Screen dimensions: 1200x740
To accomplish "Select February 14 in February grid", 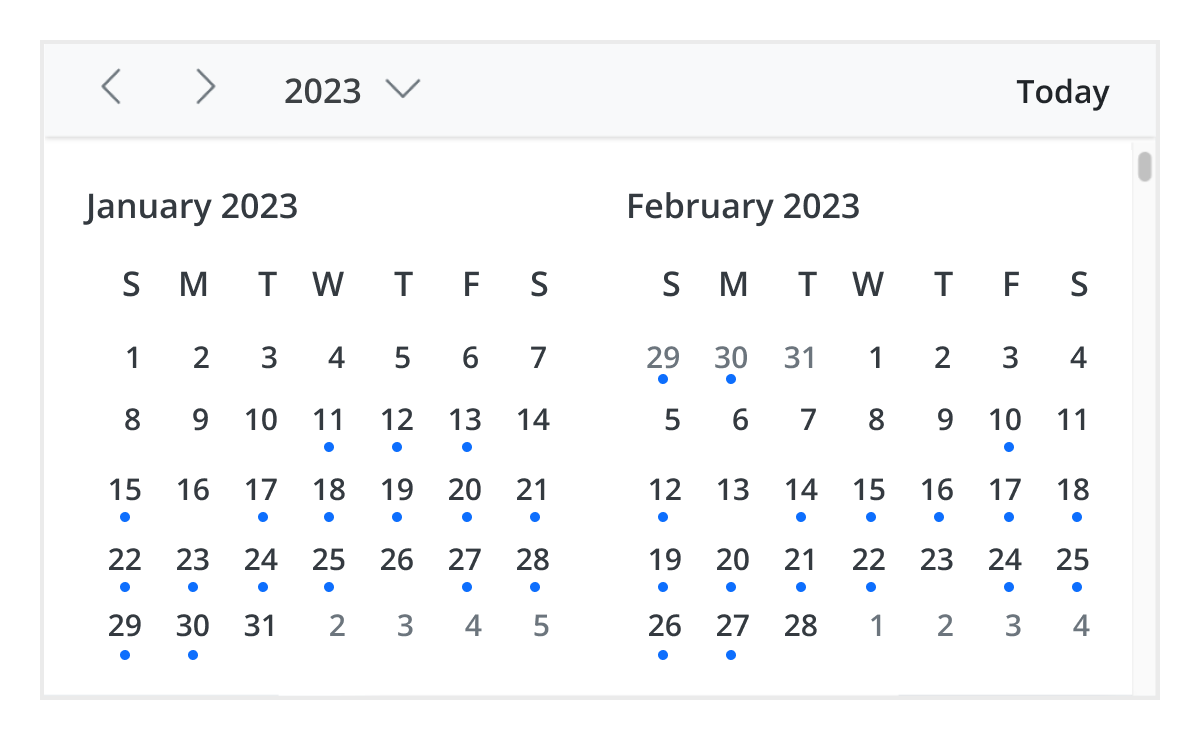I will (800, 490).
